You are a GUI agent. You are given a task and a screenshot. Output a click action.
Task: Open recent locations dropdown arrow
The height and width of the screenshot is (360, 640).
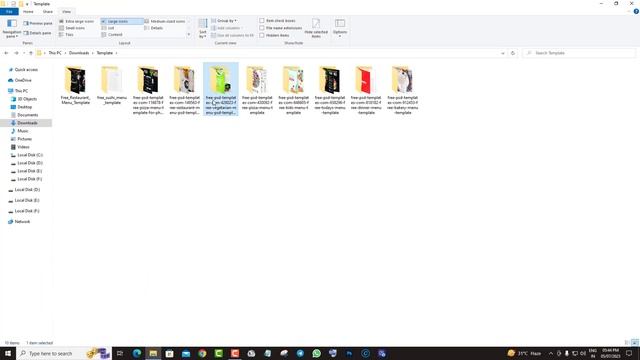[24, 53]
